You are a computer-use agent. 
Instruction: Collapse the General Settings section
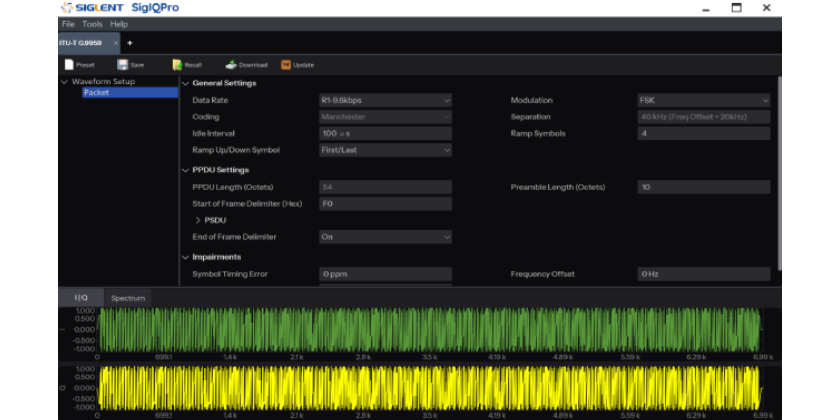185,83
